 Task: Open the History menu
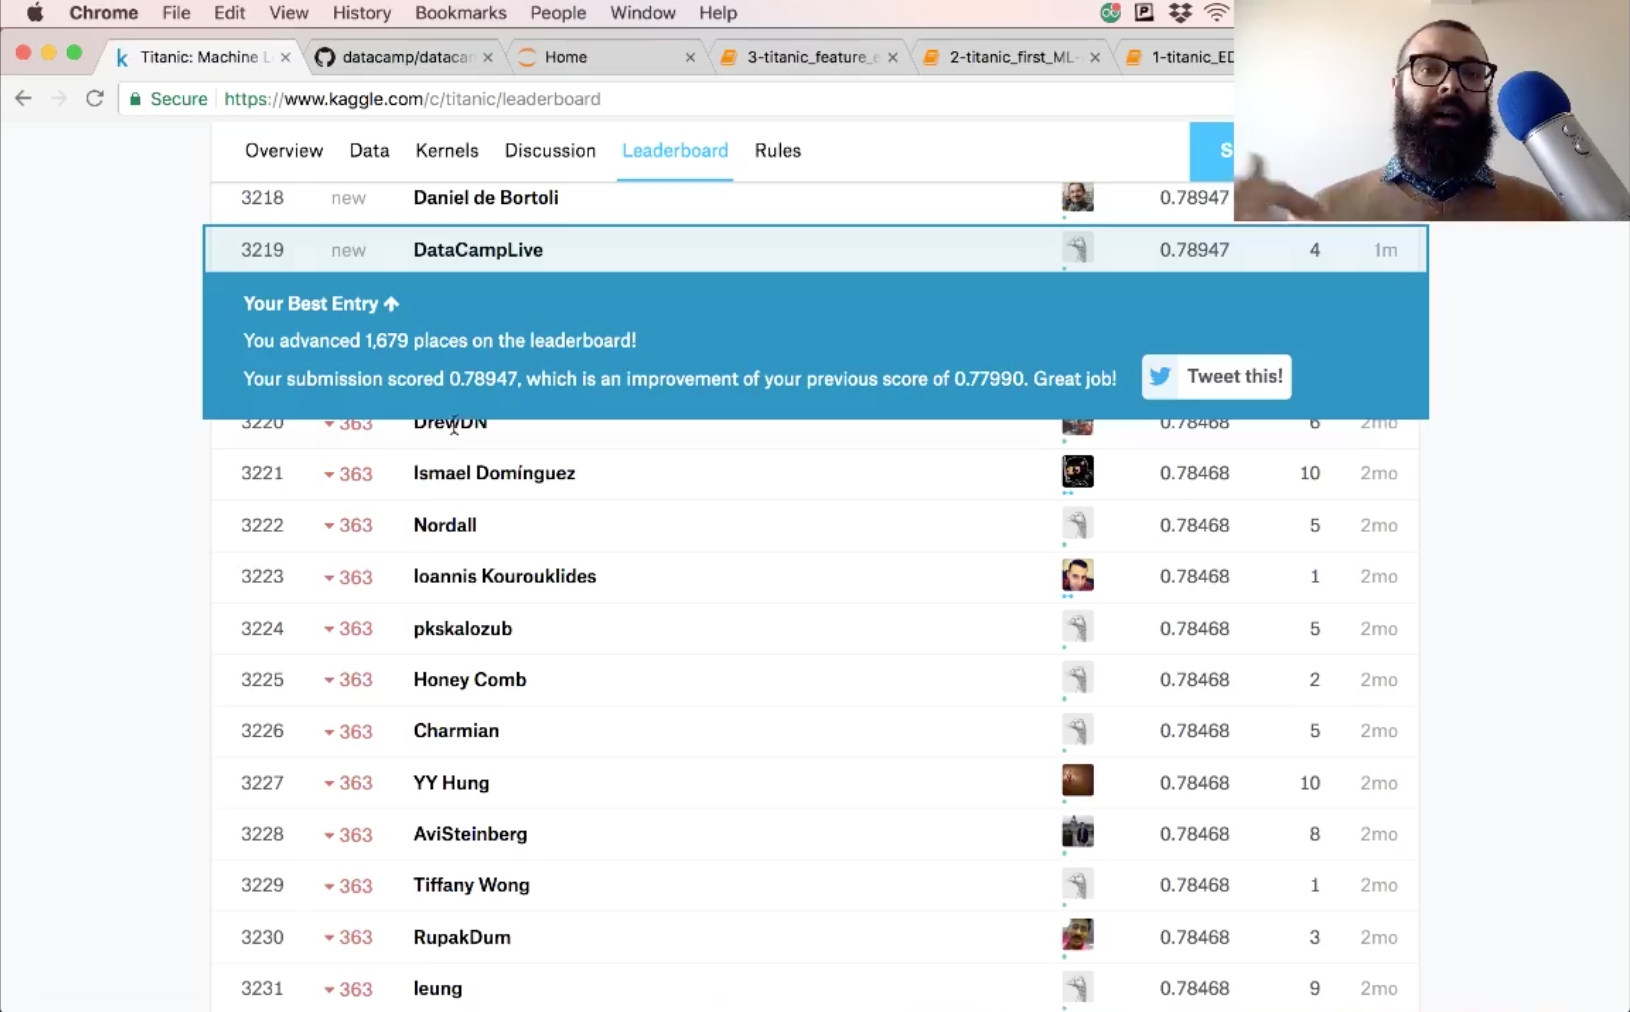(x=361, y=13)
